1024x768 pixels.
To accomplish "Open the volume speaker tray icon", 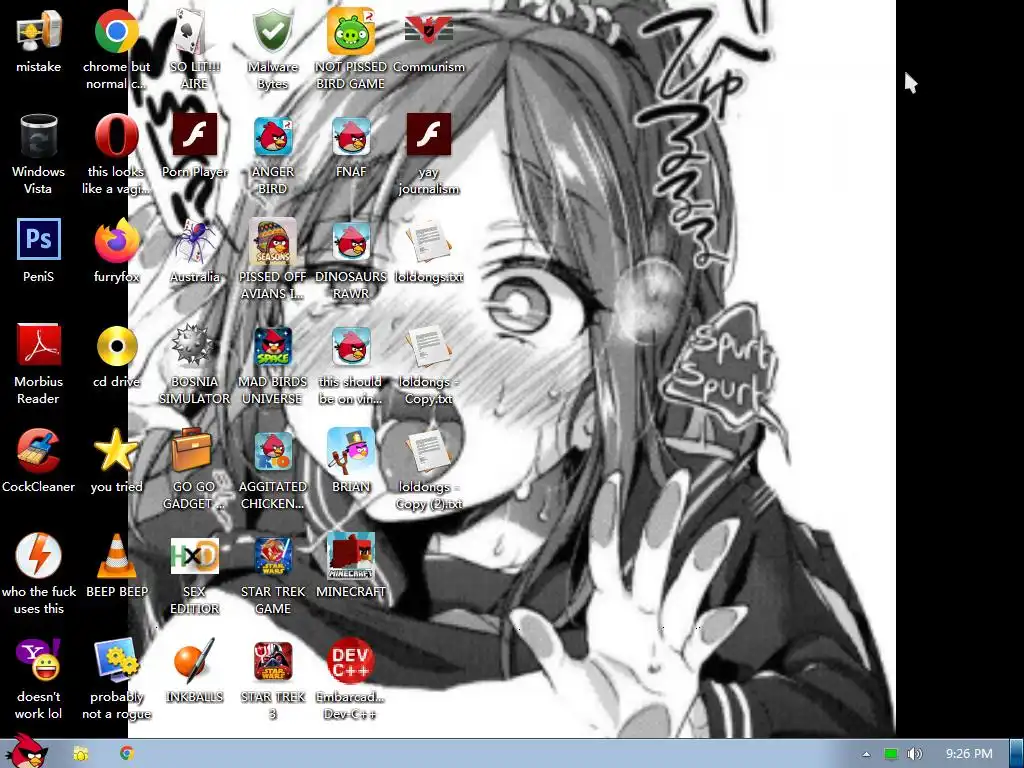I will (x=915, y=754).
